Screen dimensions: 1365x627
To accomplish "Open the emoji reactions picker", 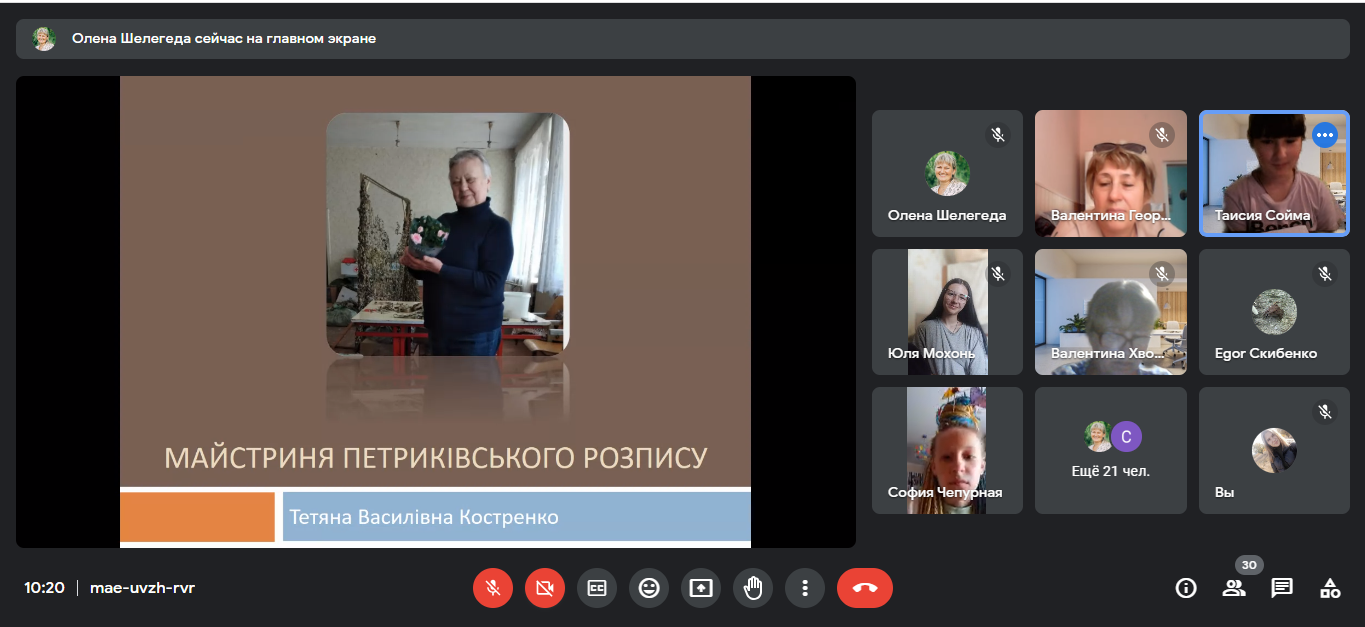I will 649,588.
